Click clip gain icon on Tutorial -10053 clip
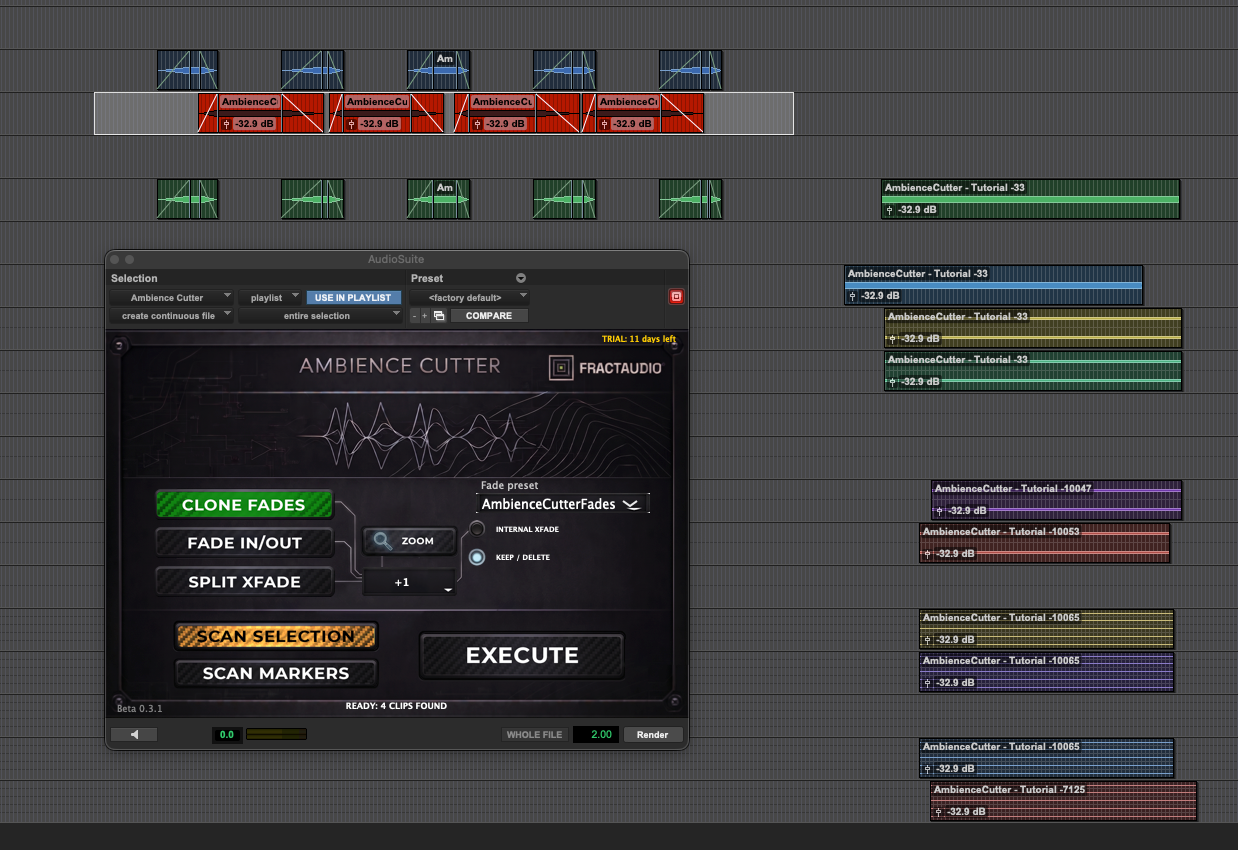Viewport: 1238px width, 850px height. [x=929, y=553]
